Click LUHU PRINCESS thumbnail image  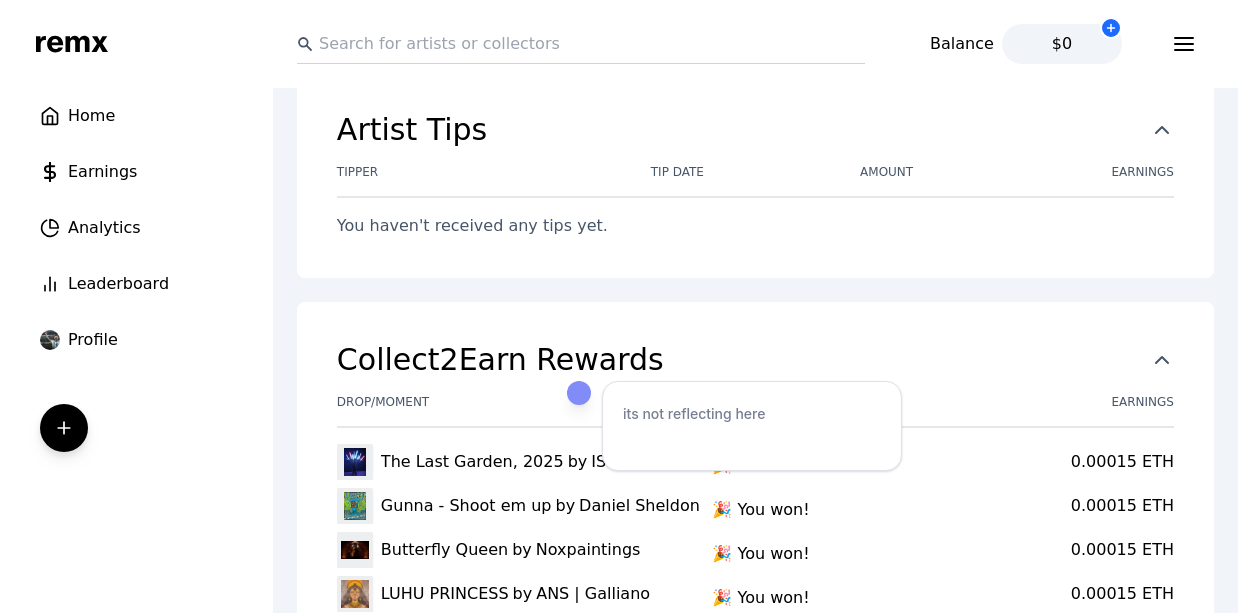pyautogui.click(x=355, y=594)
